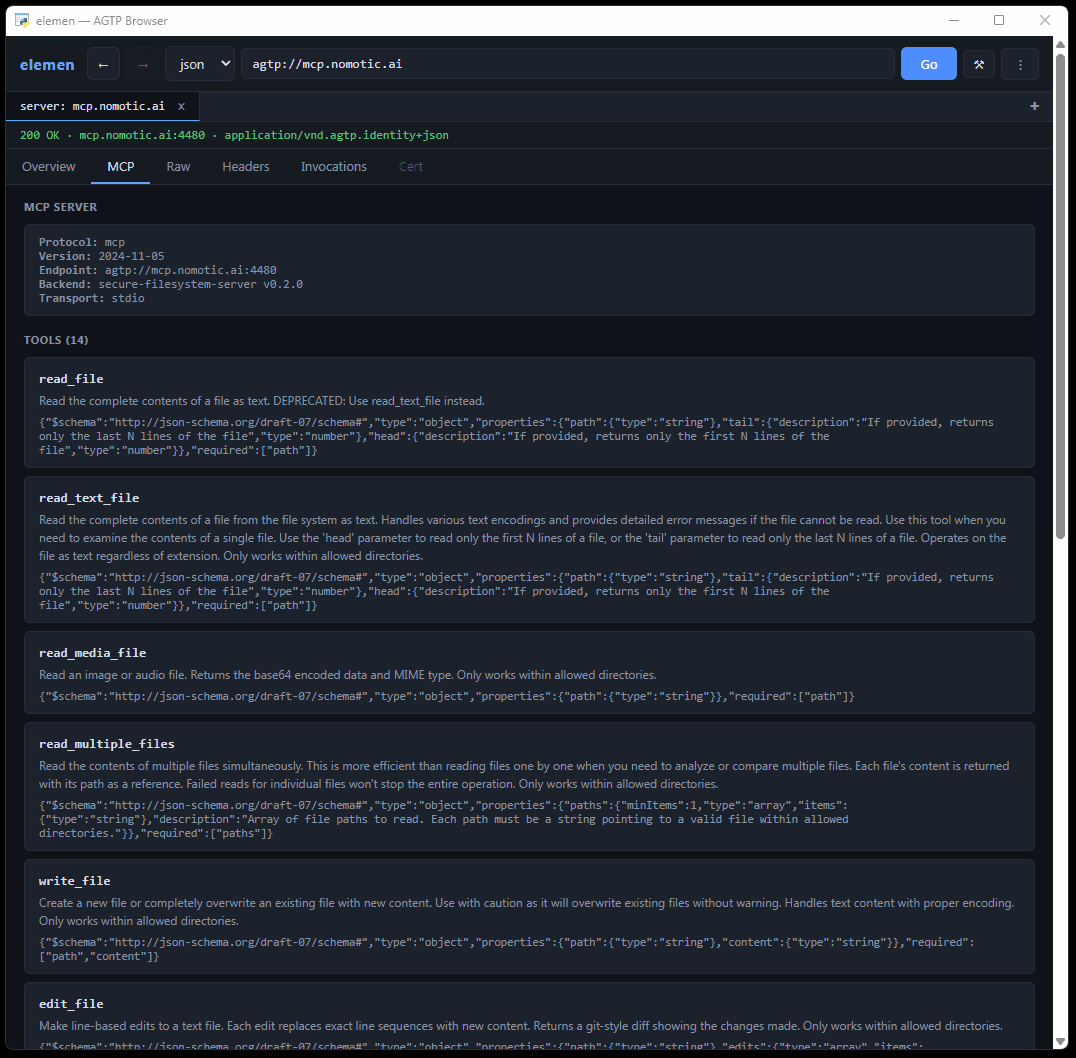
Task: Add a new tab with plus icon
Action: pyautogui.click(x=1034, y=106)
